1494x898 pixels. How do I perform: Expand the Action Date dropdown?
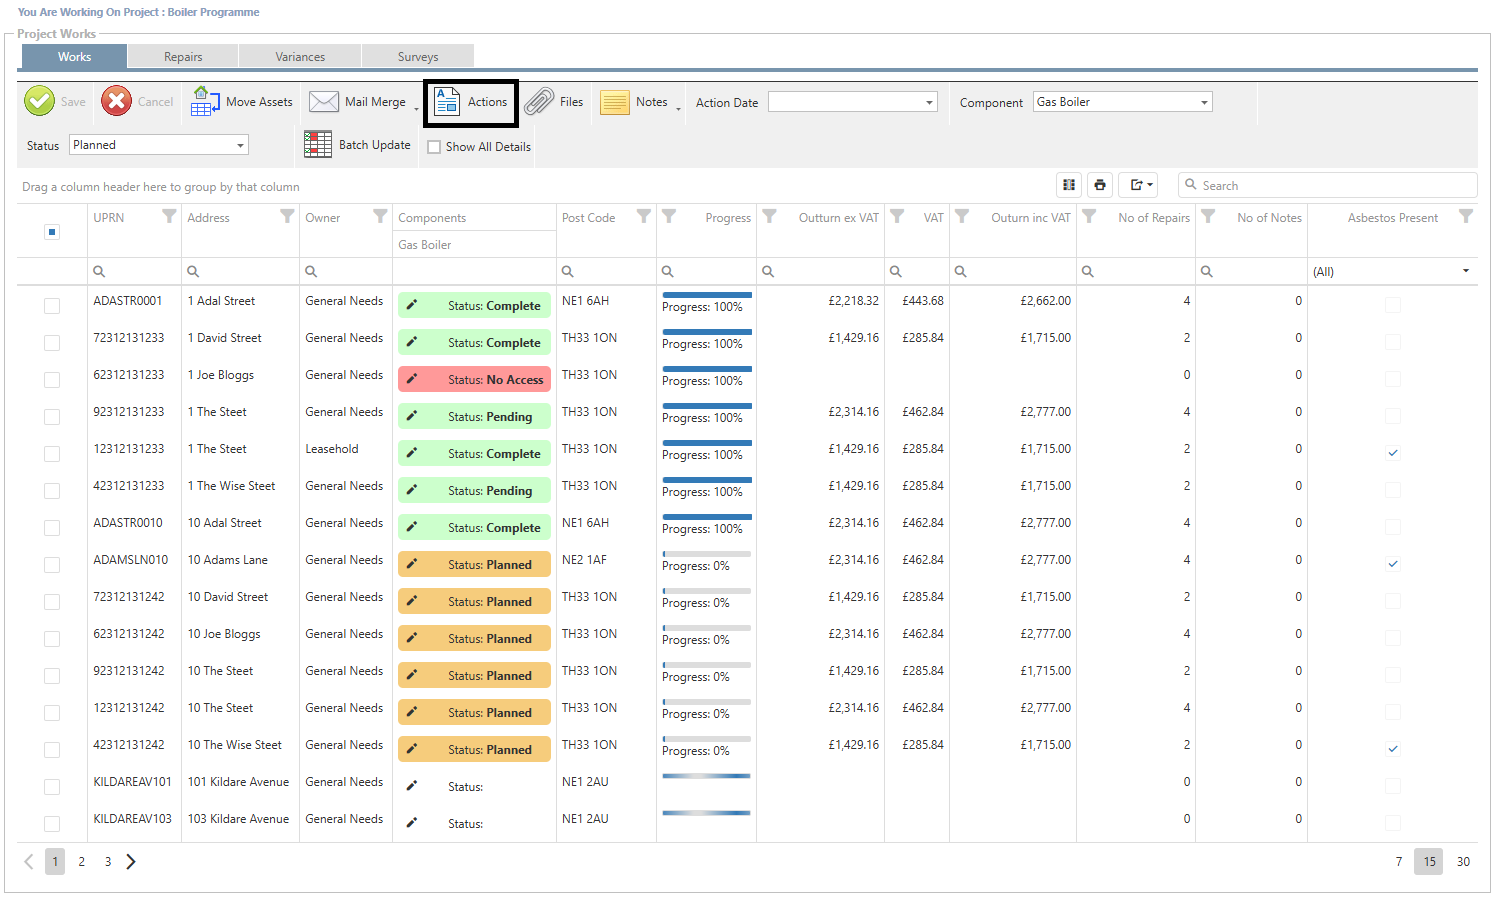929,102
